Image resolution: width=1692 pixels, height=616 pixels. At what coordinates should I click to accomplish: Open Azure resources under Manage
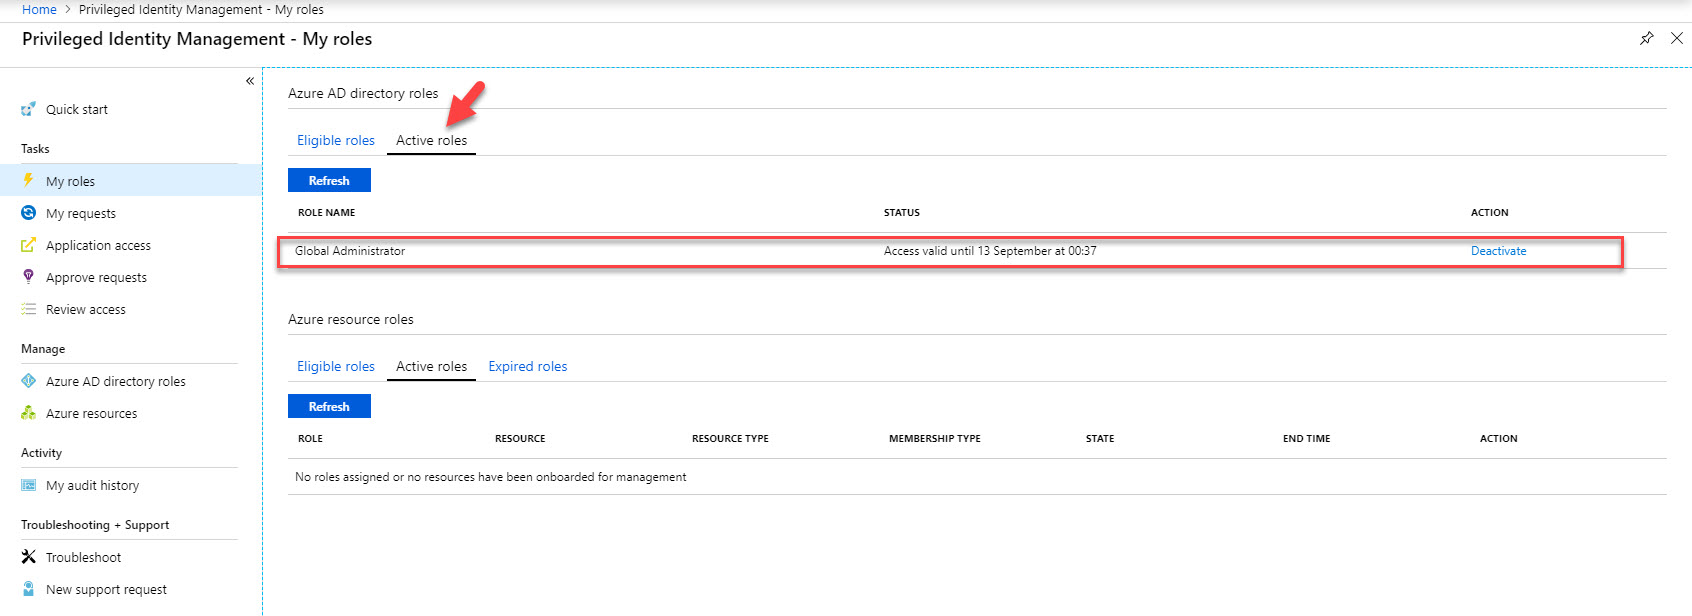[x=92, y=413]
